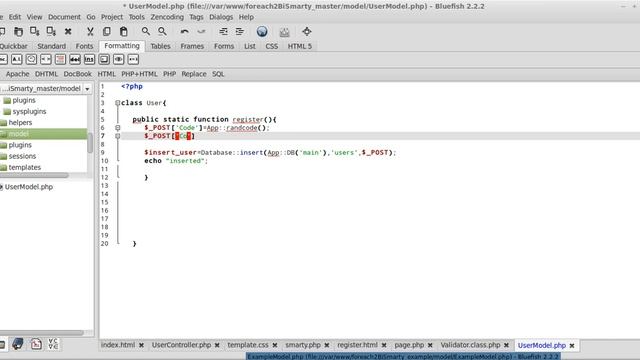Image resolution: width=640 pixels, height=360 pixels.
Task: Open the SQL snippets menu
Action: point(218,74)
